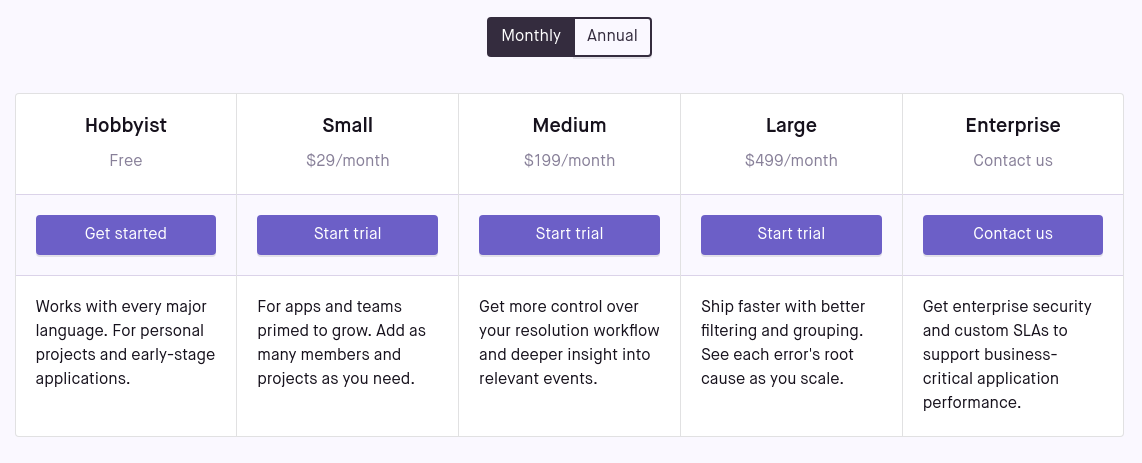Click Contact us text under Enterprise
This screenshot has height=463, width=1142.
coord(1013,160)
